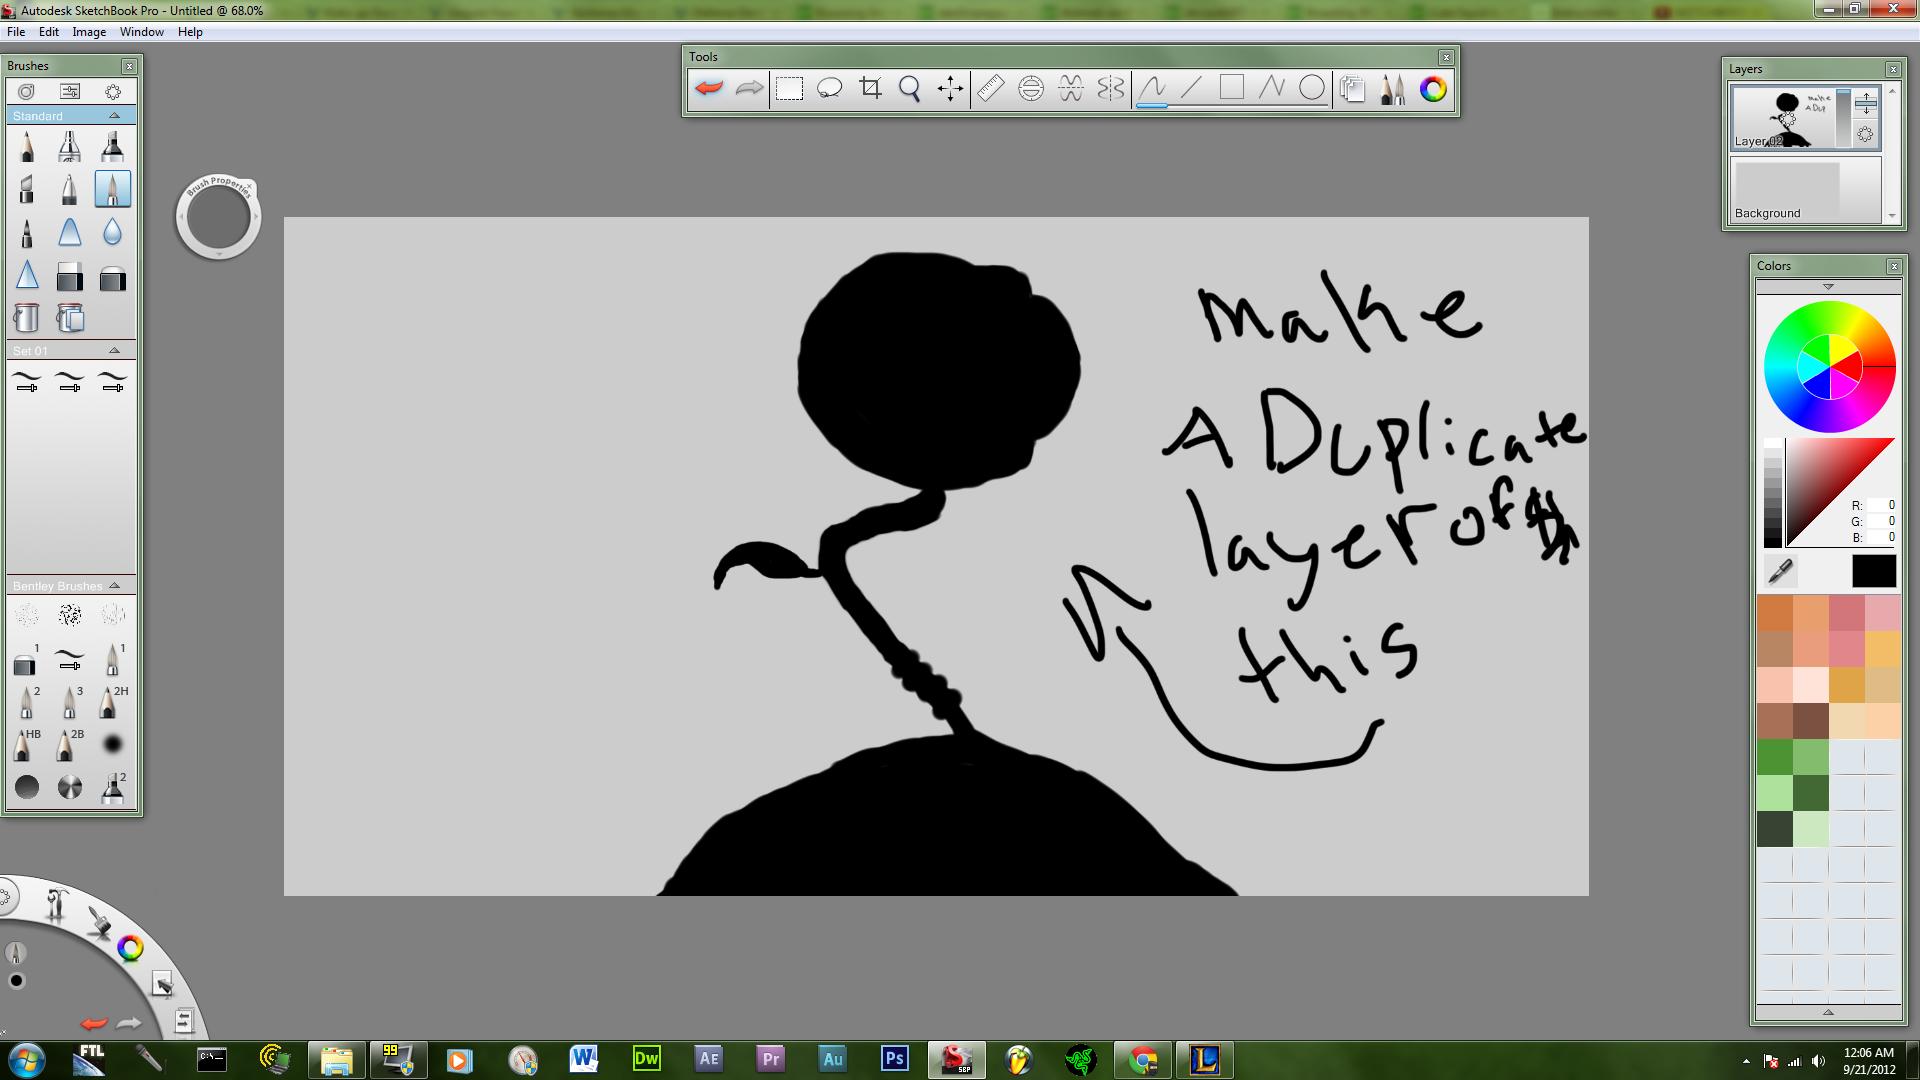The image size is (1920, 1080).
Task: Select the Crop tool
Action: [x=870, y=89]
